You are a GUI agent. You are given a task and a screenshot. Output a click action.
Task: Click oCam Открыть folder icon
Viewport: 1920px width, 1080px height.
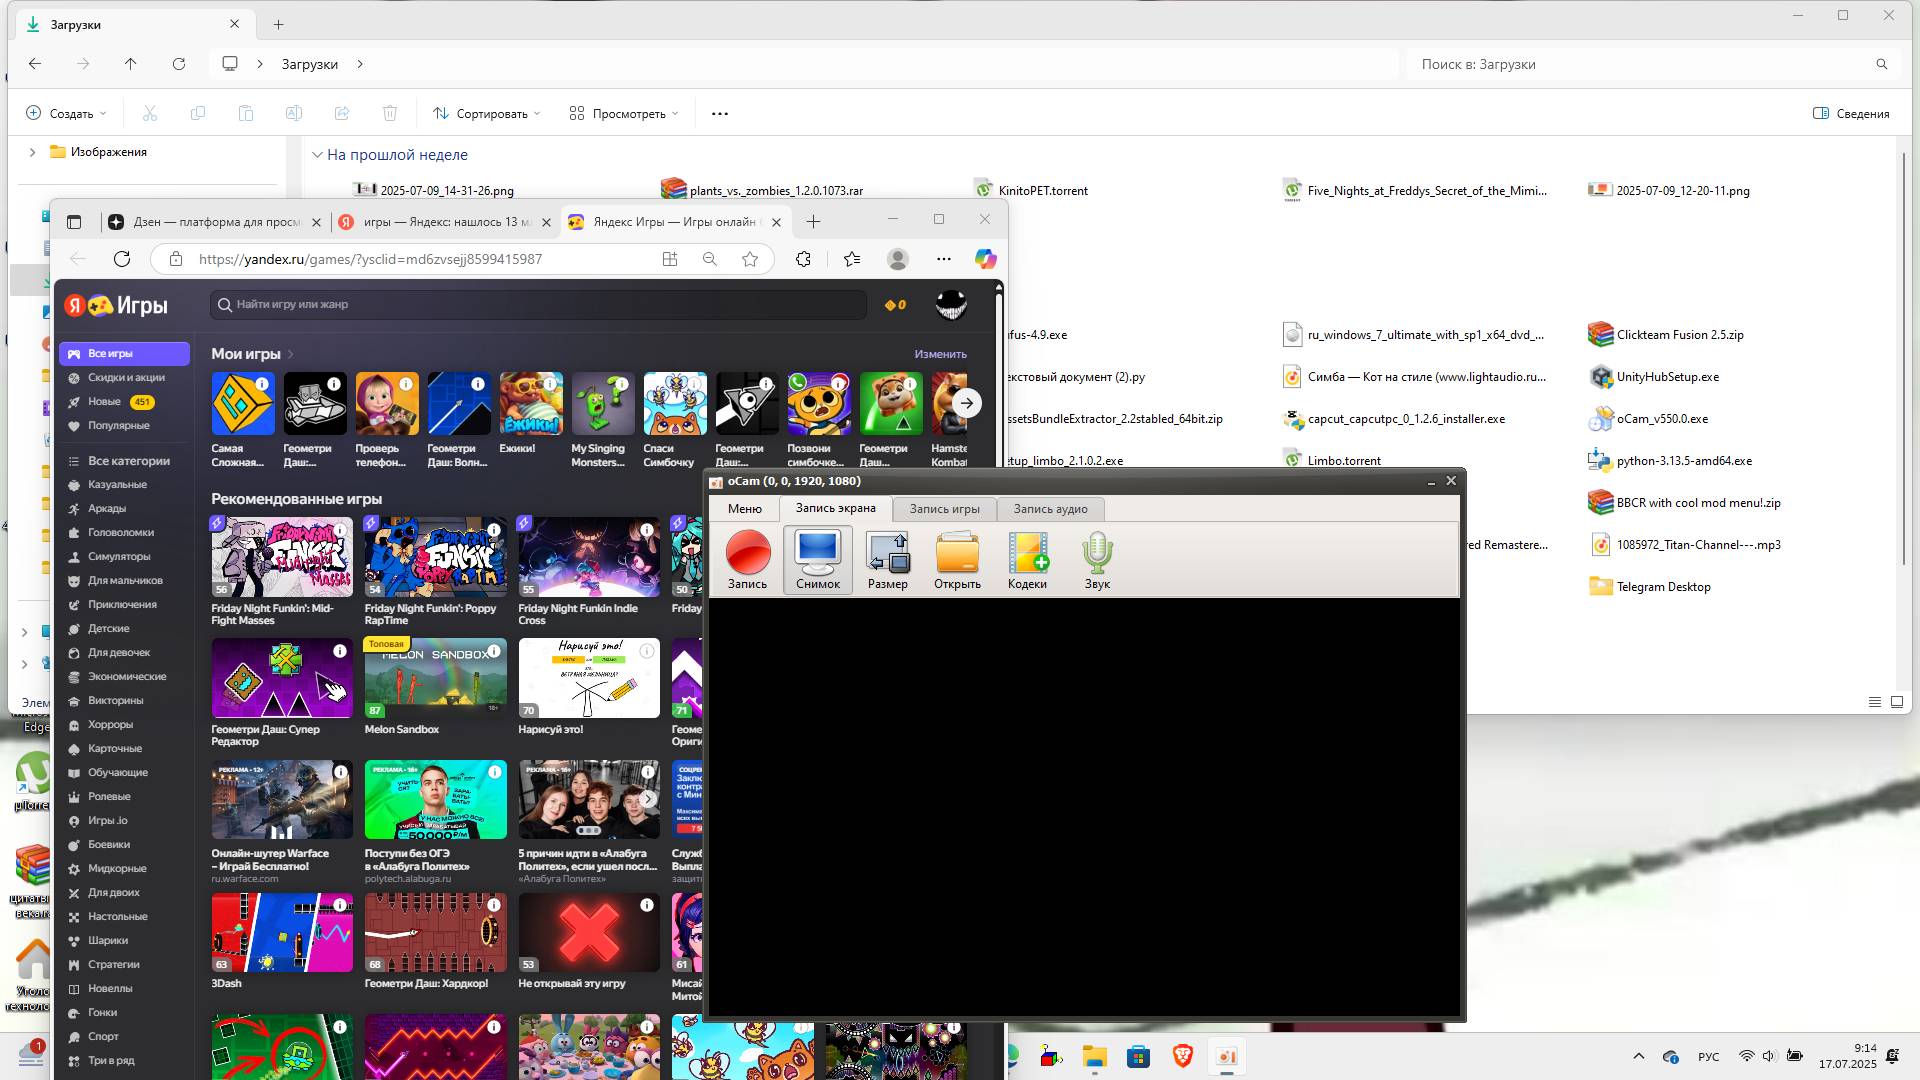point(957,560)
